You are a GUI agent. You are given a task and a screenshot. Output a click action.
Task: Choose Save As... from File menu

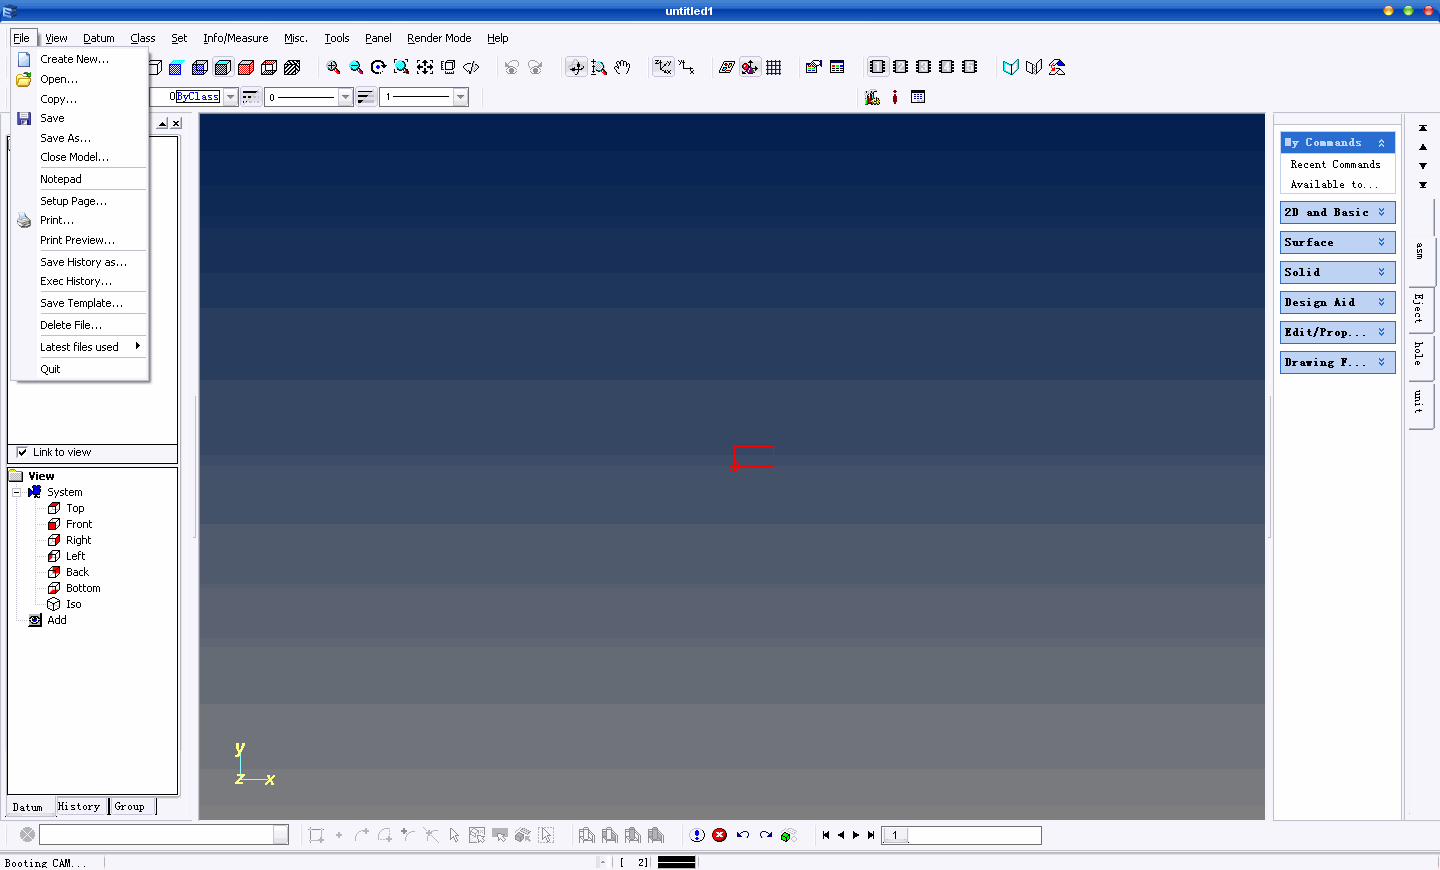point(80,138)
